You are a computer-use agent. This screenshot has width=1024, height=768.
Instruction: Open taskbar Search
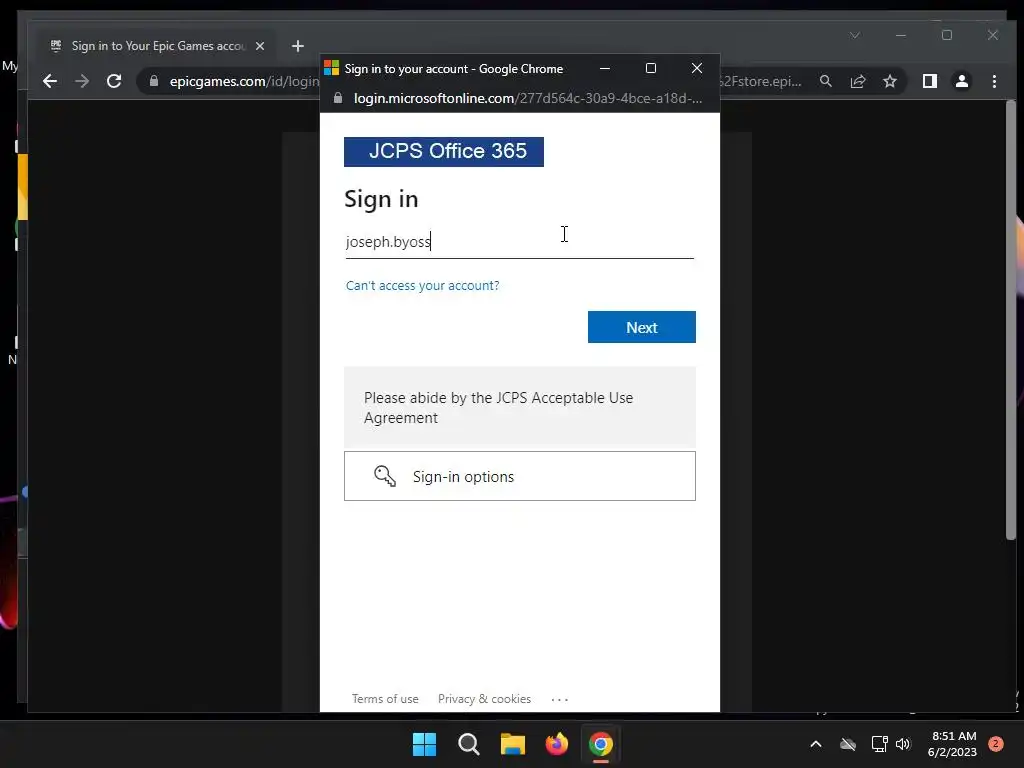click(x=469, y=744)
